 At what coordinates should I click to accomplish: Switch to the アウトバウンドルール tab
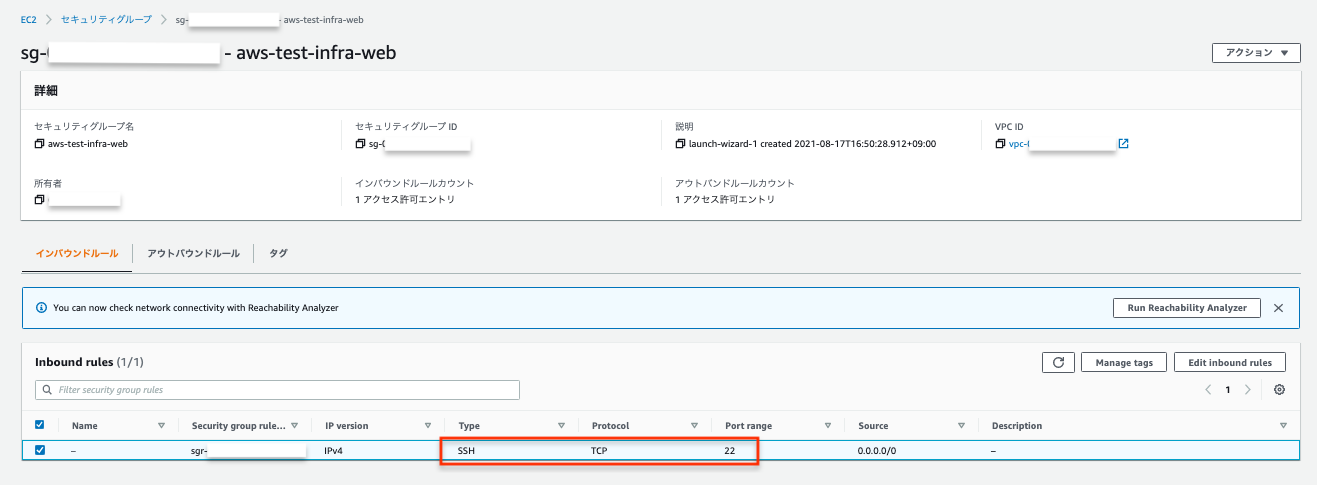193,254
